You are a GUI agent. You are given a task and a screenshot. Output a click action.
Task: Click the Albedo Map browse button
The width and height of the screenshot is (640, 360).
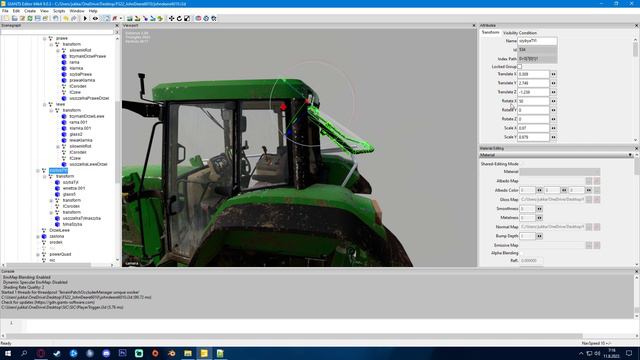[x=589, y=181]
